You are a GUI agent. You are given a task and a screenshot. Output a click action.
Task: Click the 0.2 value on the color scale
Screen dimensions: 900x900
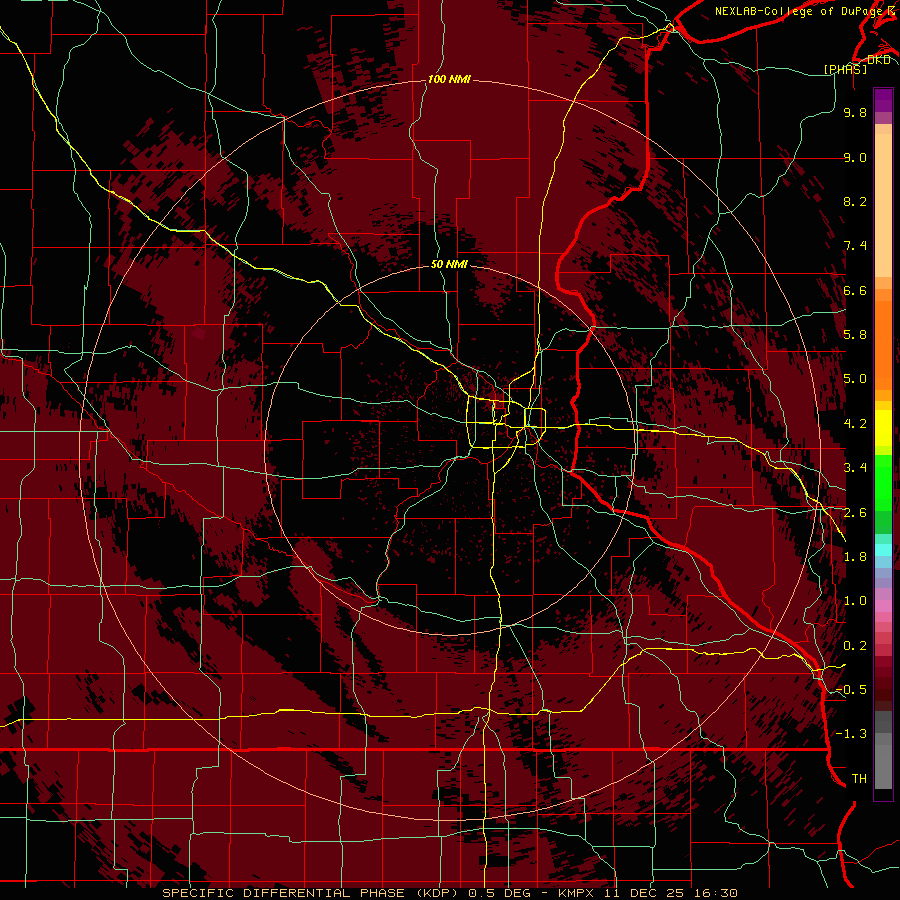coord(855,646)
